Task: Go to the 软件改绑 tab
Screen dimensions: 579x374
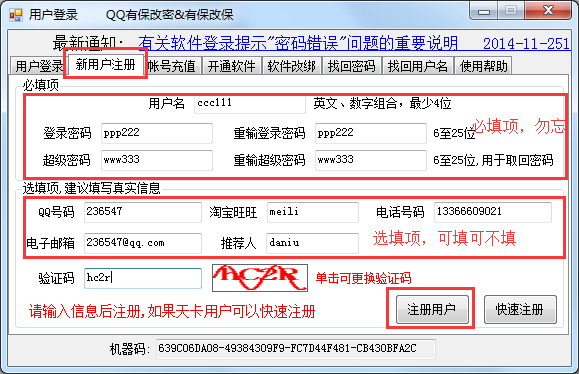Action: [292, 66]
